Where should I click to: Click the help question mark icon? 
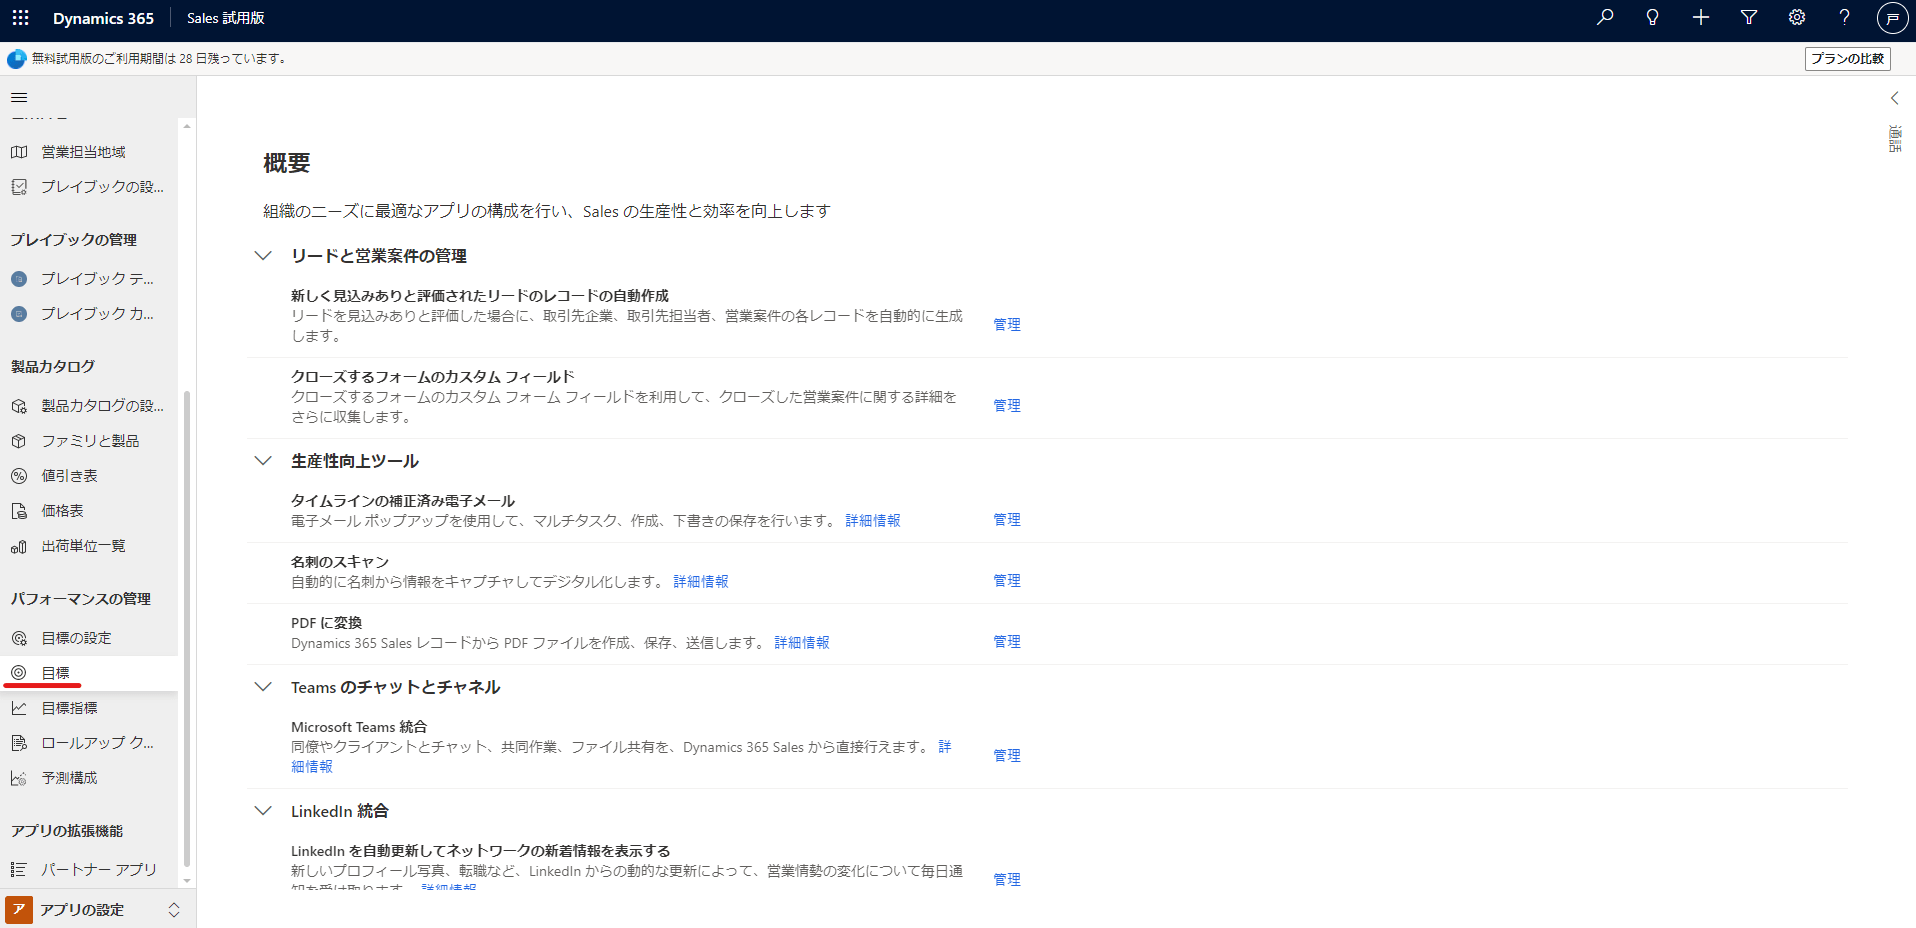pos(1845,17)
